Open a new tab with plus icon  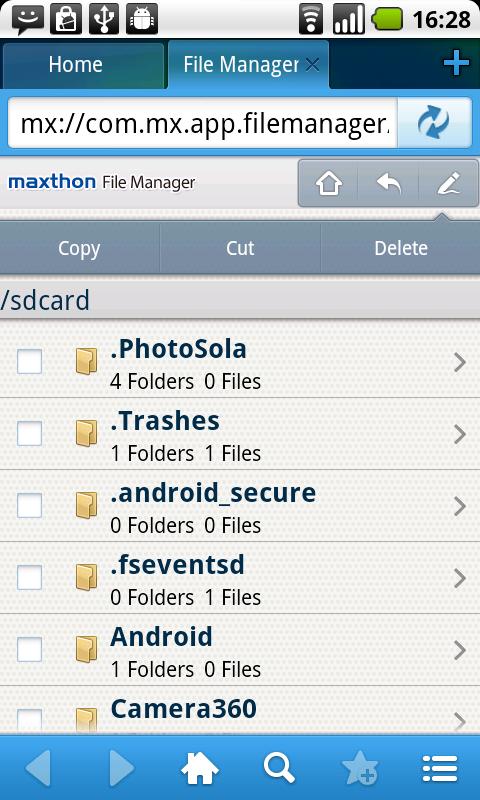[x=456, y=65]
